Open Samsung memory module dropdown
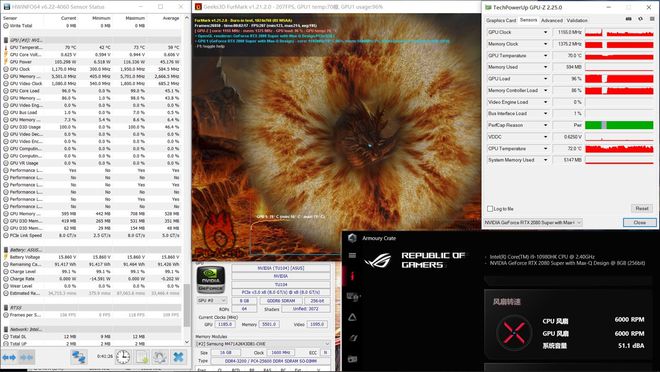Viewport: 660px width, 372px height. coord(263,344)
